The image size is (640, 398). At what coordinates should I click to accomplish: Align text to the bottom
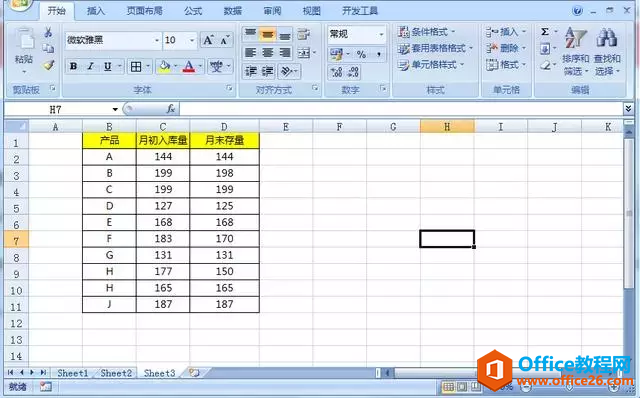coord(285,35)
